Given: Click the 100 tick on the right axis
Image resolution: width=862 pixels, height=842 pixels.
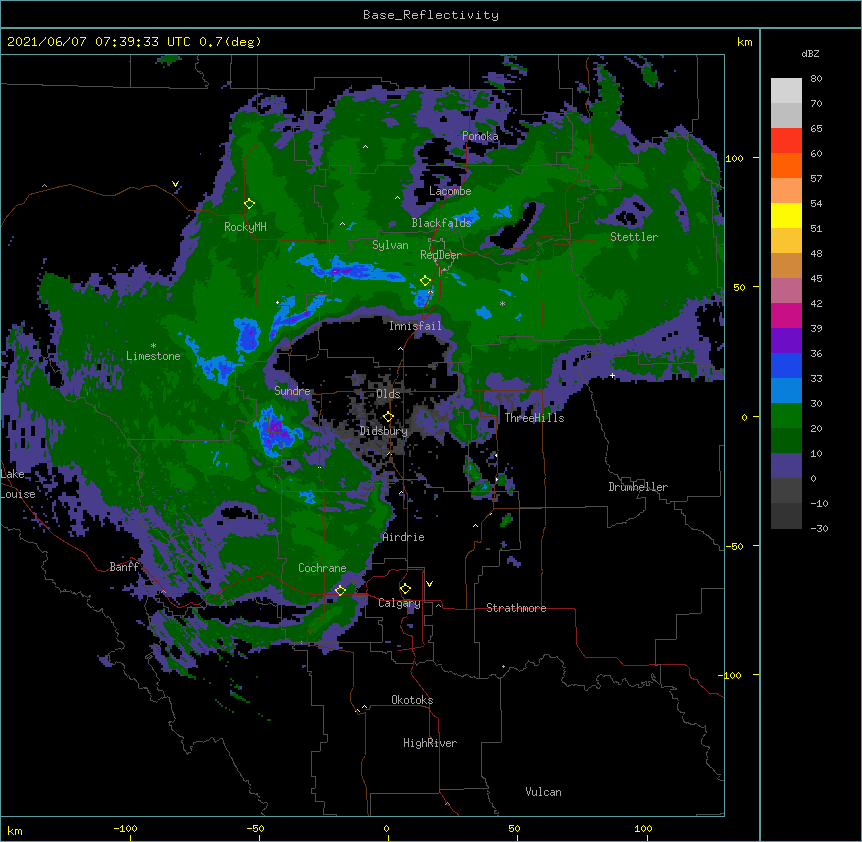Looking at the screenshot, I should pyautogui.click(x=734, y=158).
